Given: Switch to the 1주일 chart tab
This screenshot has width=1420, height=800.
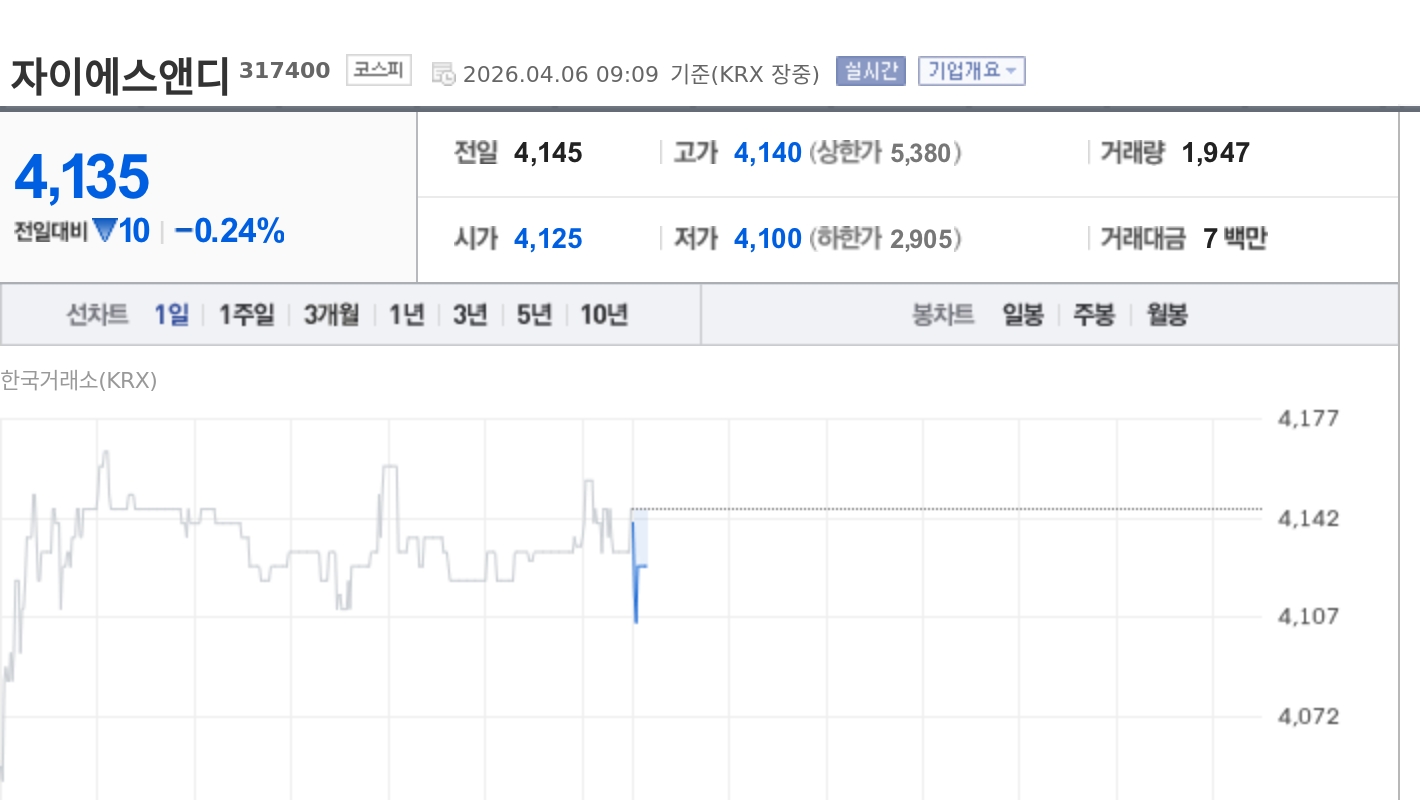Looking at the screenshot, I should [x=245, y=314].
